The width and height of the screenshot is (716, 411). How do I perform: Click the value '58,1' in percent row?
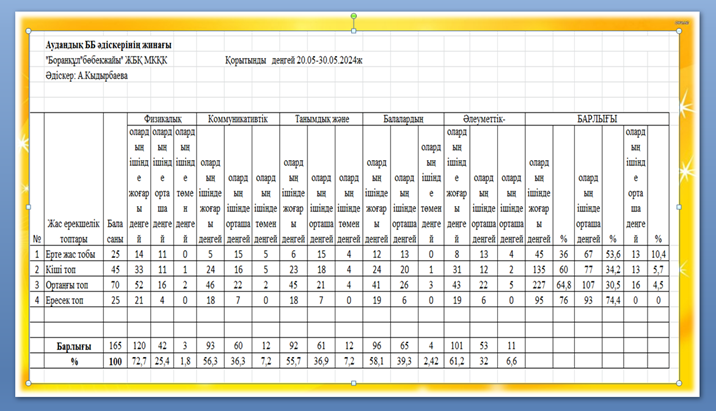pyautogui.click(x=376, y=361)
